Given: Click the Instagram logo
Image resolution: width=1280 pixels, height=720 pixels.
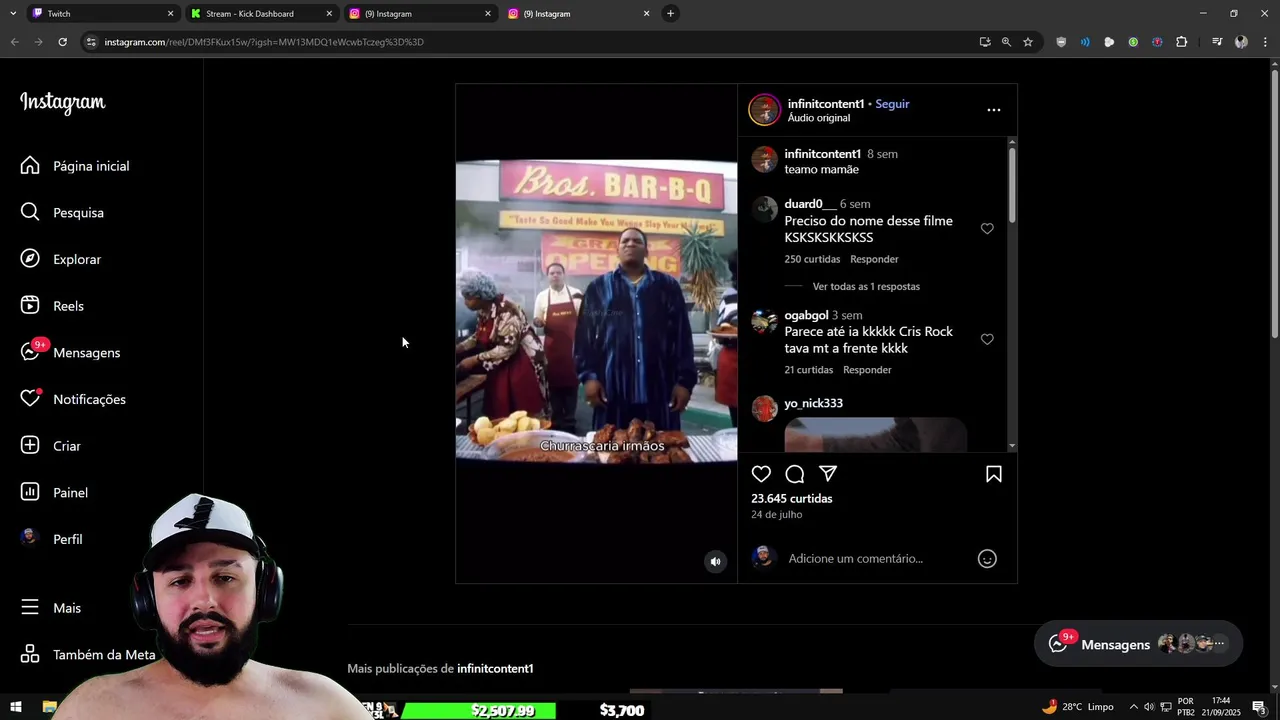Looking at the screenshot, I should pos(62,102).
